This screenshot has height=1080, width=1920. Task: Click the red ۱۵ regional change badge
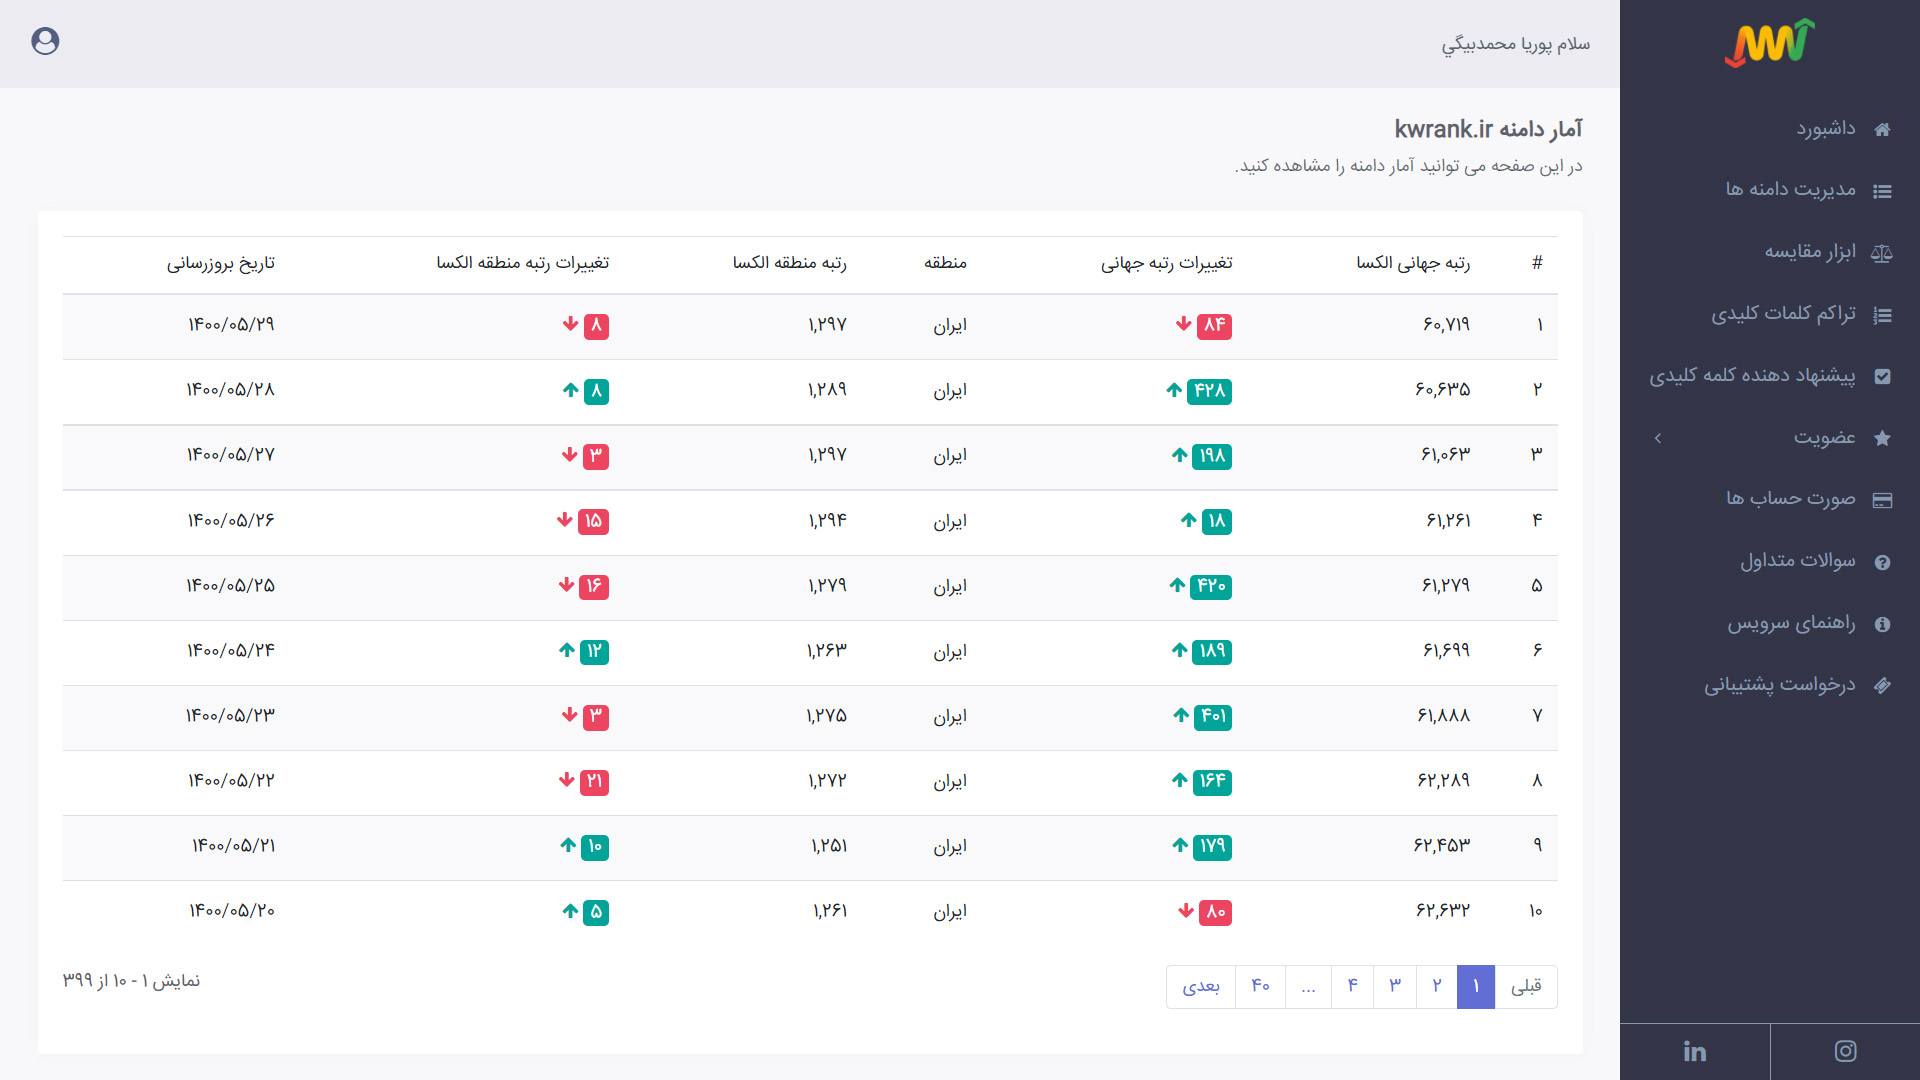593,521
